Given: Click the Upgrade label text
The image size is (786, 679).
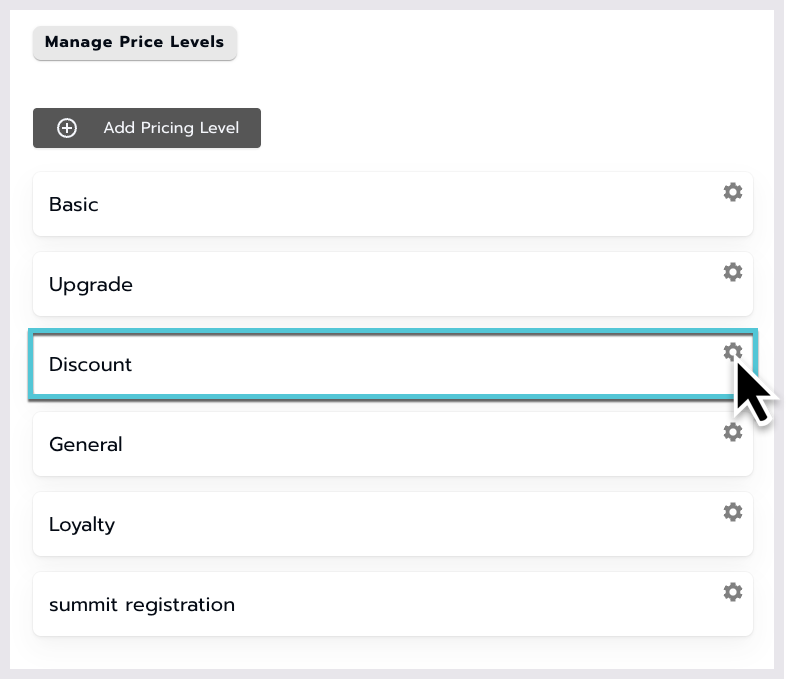Looking at the screenshot, I should (91, 285).
